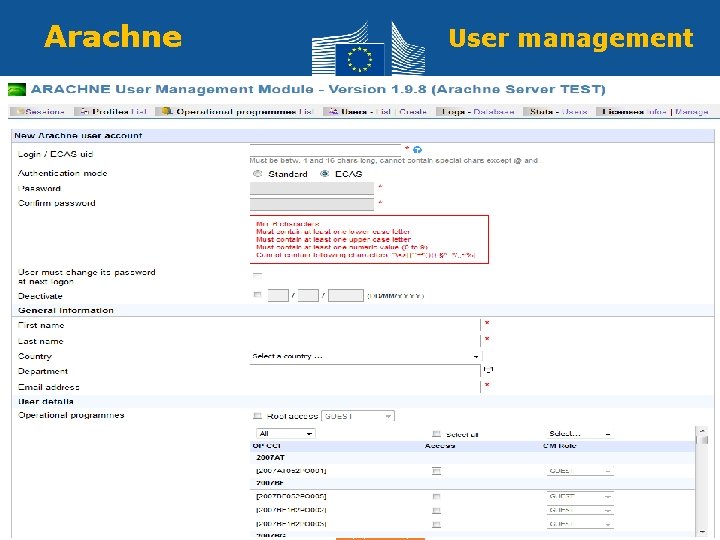Open the Stats Users link
The height and width of the screenshot is (540, 720).
574,112
